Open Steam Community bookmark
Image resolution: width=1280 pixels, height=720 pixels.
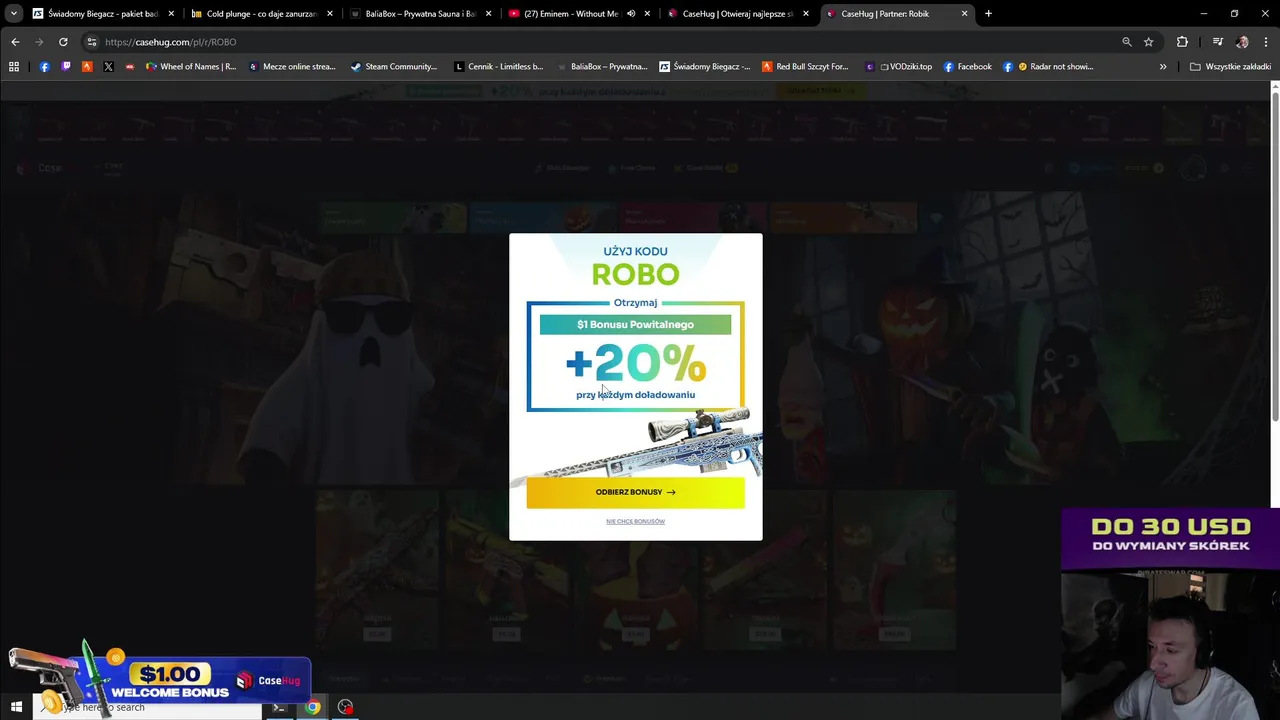point(393,67)
